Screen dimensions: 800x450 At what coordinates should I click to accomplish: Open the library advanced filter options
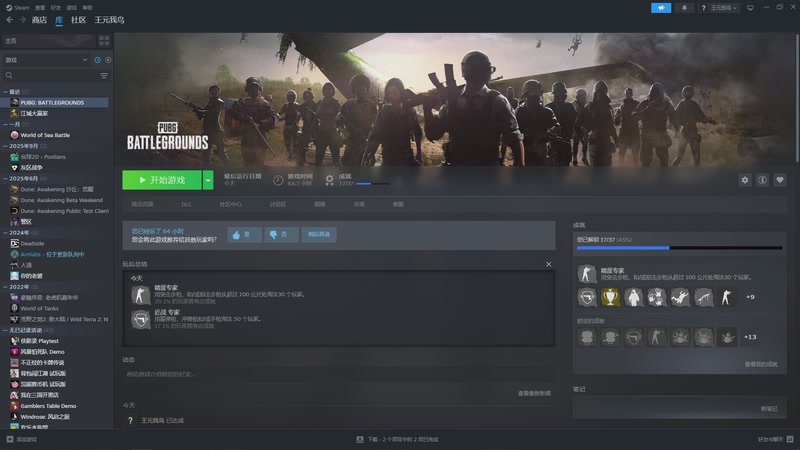pyautogui.click(x=104, y=76)
